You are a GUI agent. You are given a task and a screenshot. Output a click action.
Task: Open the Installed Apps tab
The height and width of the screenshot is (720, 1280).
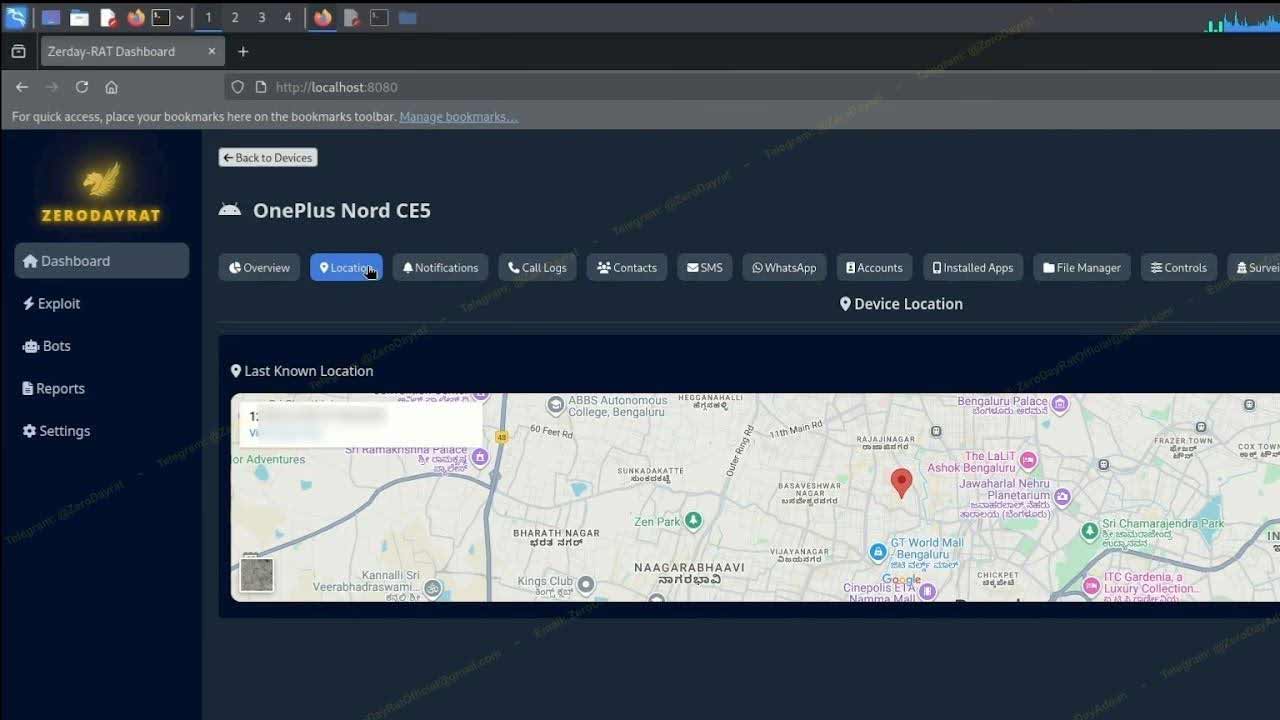[x=973, y=267]
